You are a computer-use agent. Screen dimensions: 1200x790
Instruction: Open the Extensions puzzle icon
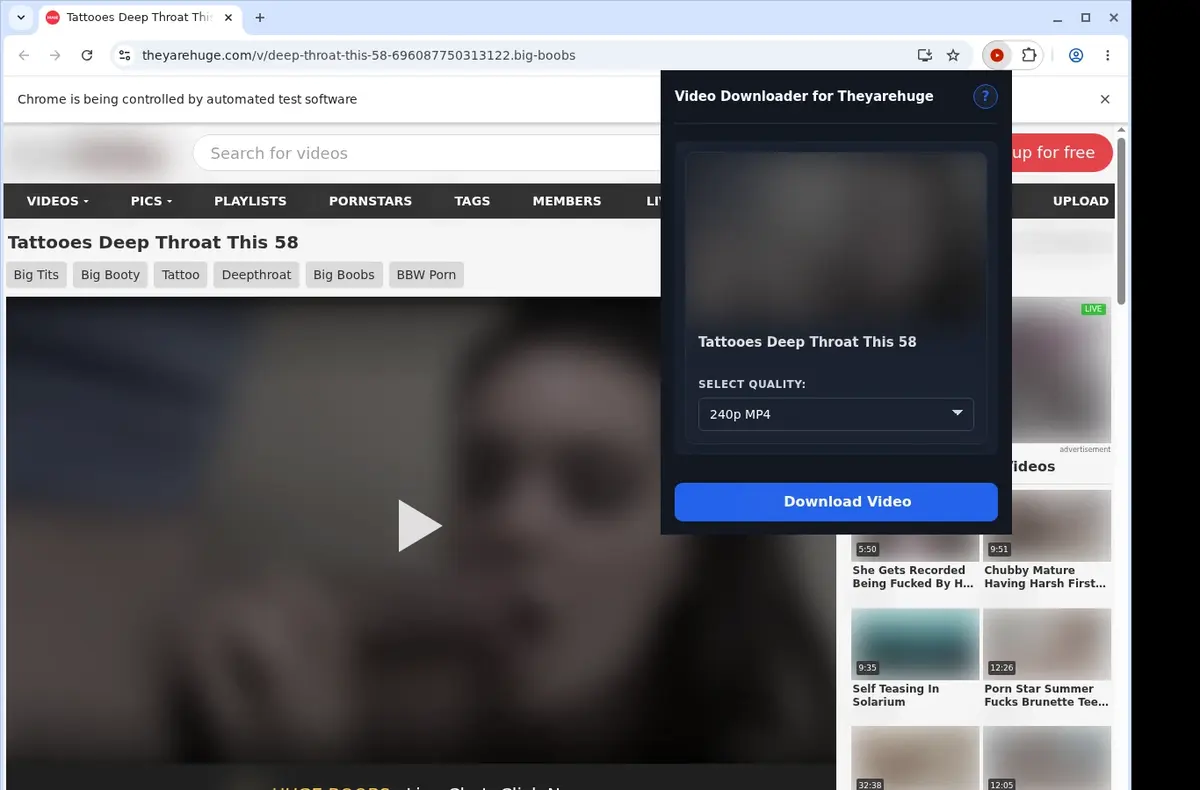[x=1029, y=55]
